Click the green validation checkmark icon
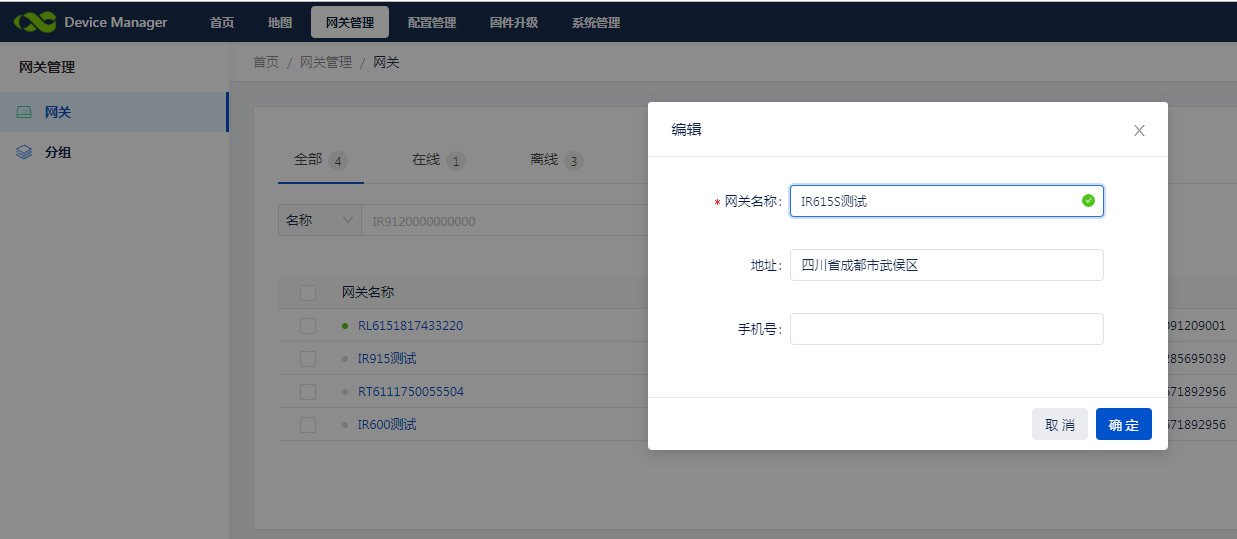This screenshot has width=1237, height=539. [x=1088, y=201]
